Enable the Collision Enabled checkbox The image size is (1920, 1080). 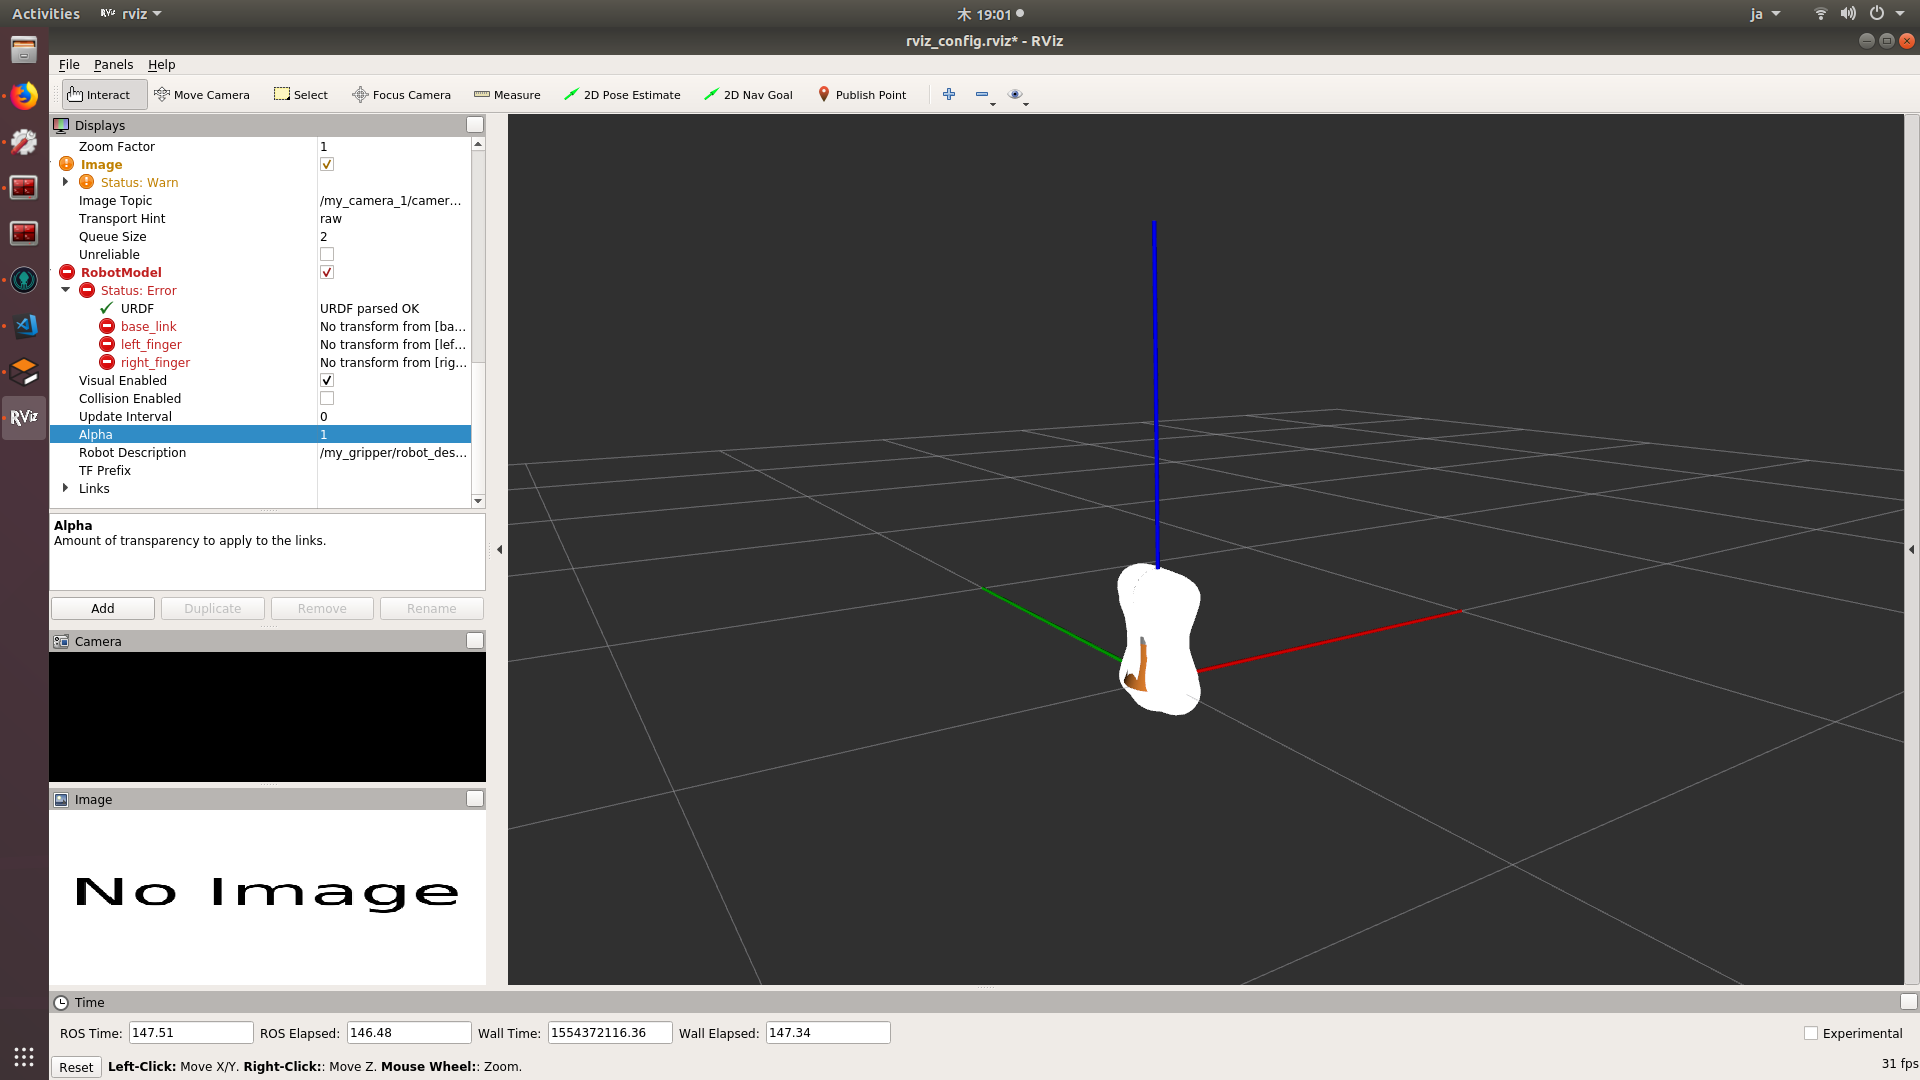327,398
